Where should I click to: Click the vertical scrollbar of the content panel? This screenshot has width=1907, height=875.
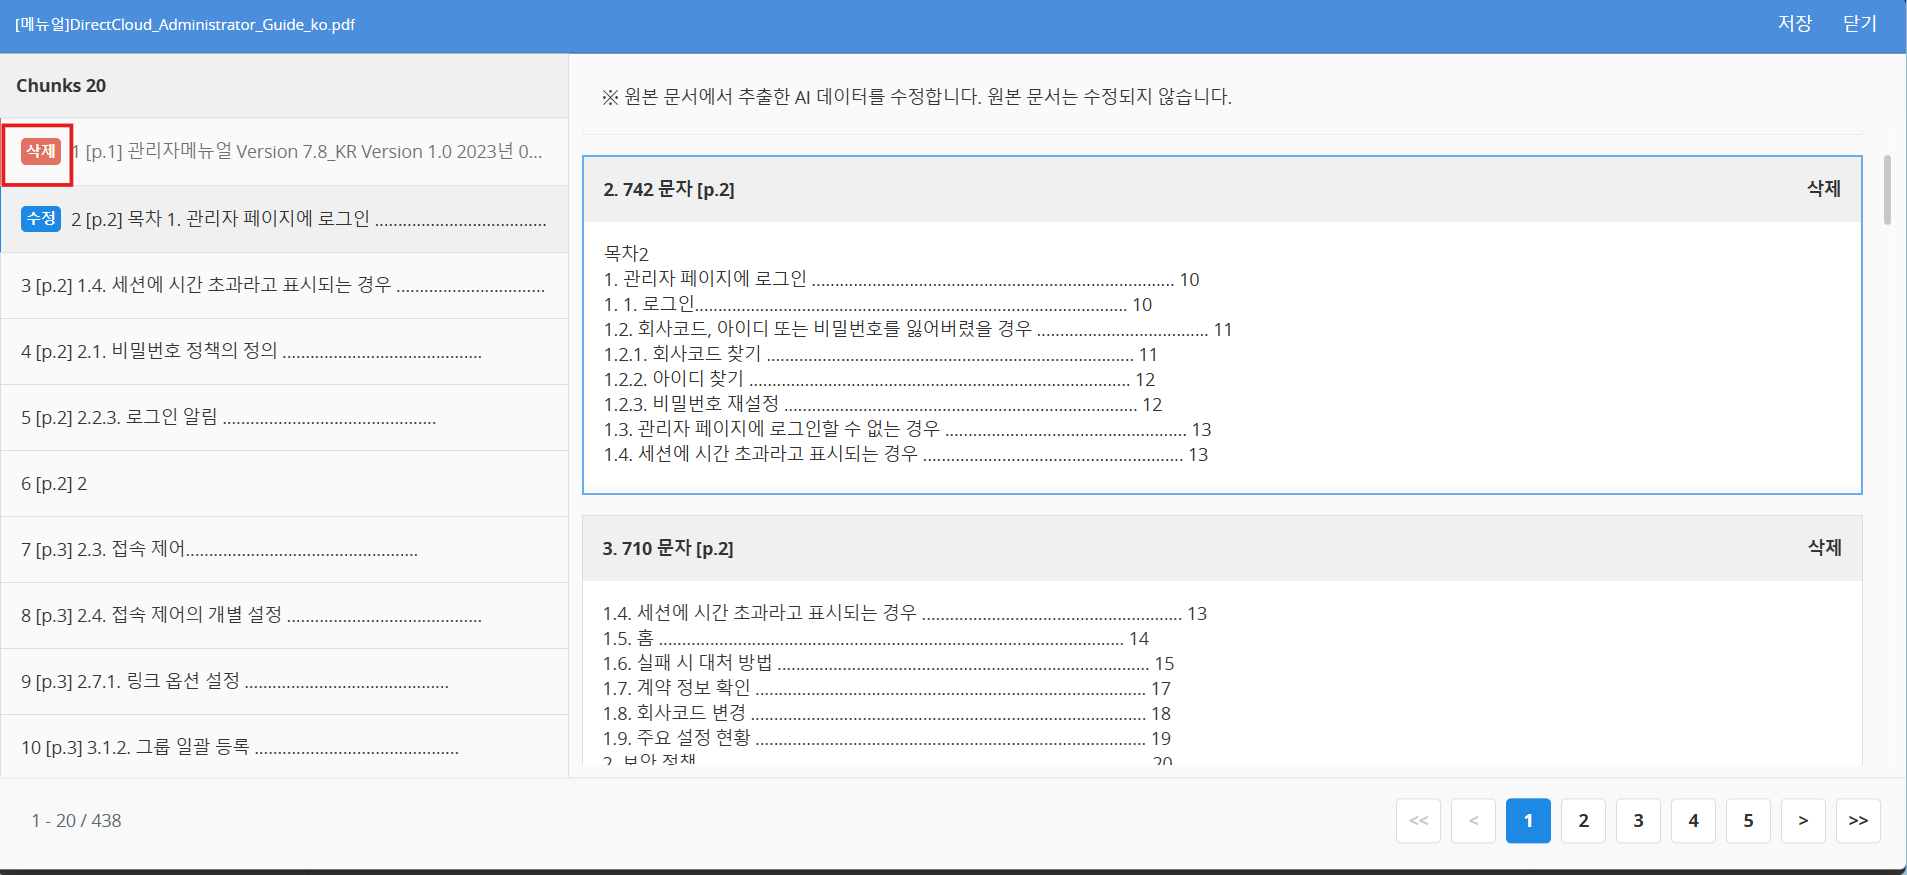pos(1887,190)
